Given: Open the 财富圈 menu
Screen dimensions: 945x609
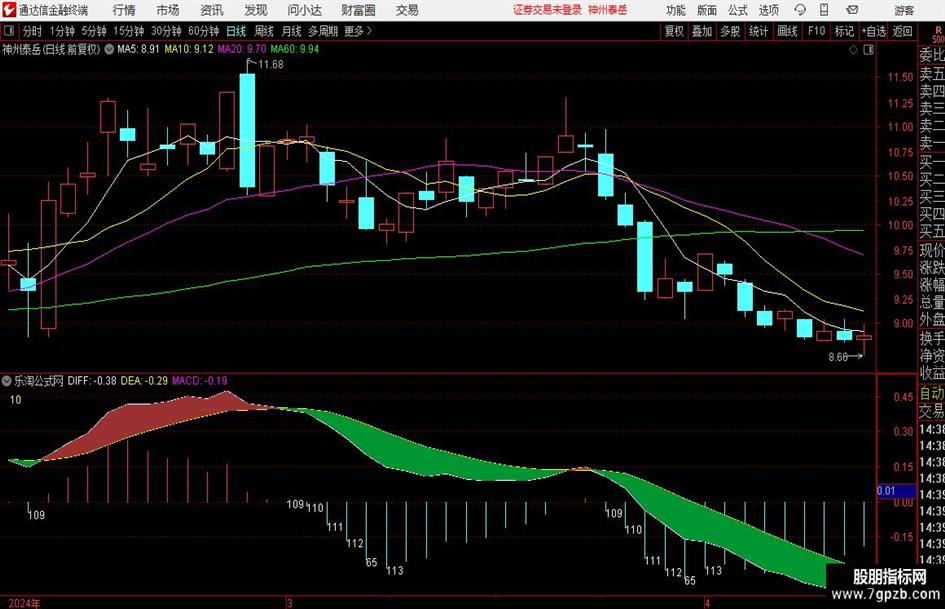Looking at the screenshot, I should point(358,10).
